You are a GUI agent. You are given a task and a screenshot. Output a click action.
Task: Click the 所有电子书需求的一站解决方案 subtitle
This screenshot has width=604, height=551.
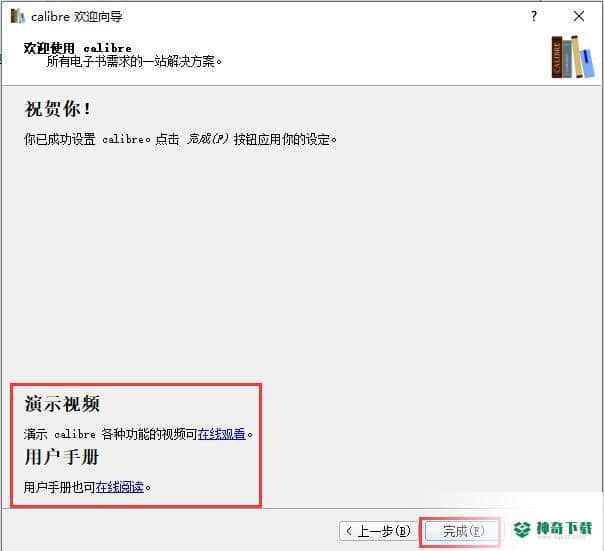point(134,61)
